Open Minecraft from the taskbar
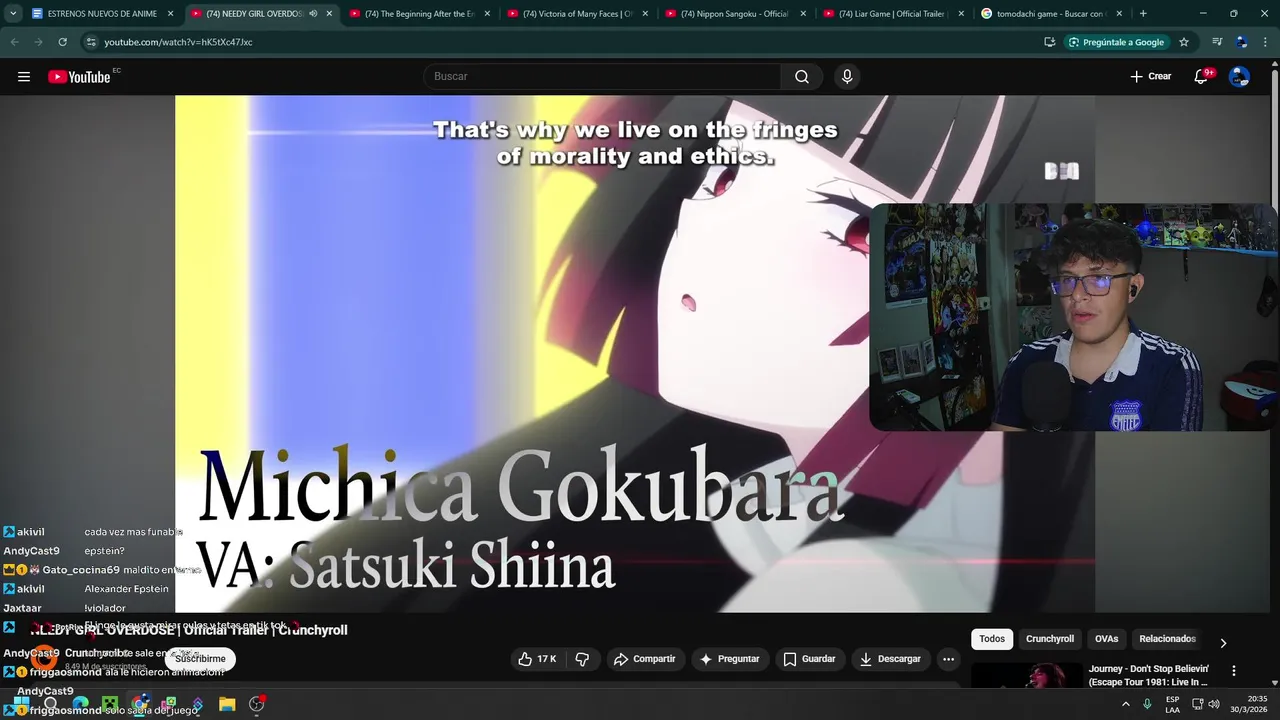Image resolution: width=1280 pixels, height=720 pixels. (x=110, y=704)
